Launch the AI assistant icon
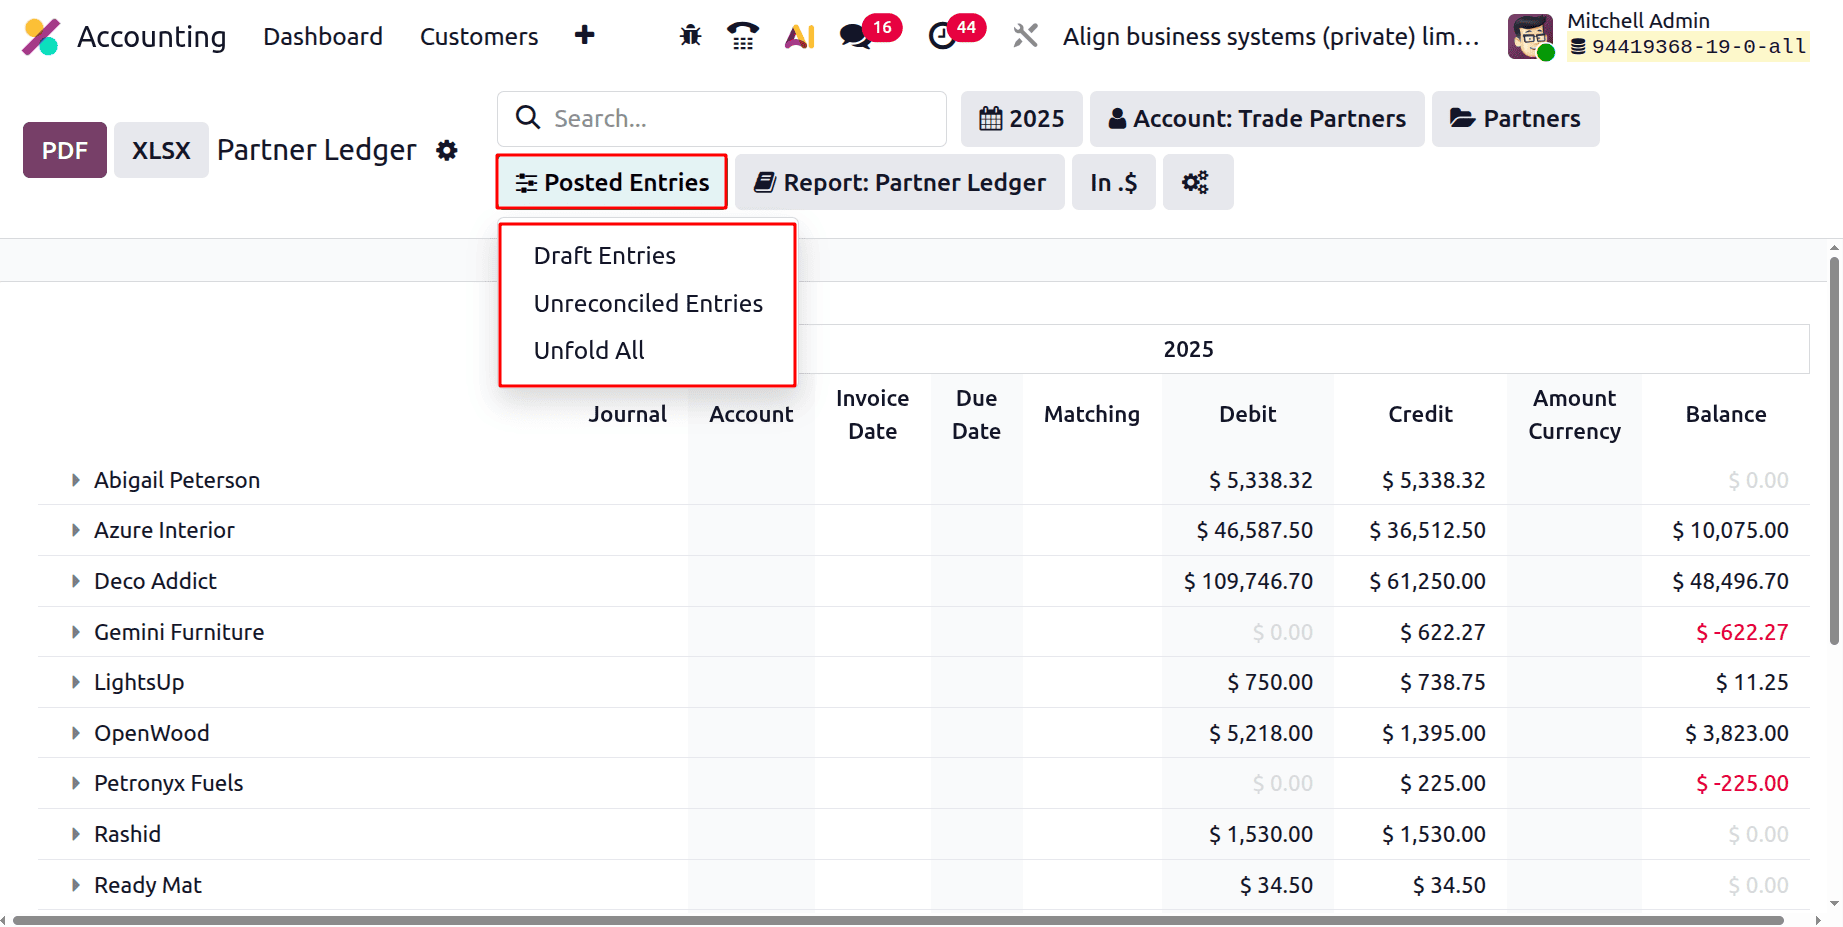The height and width of the screenshot is (927, 1843). tap(800, 36)
